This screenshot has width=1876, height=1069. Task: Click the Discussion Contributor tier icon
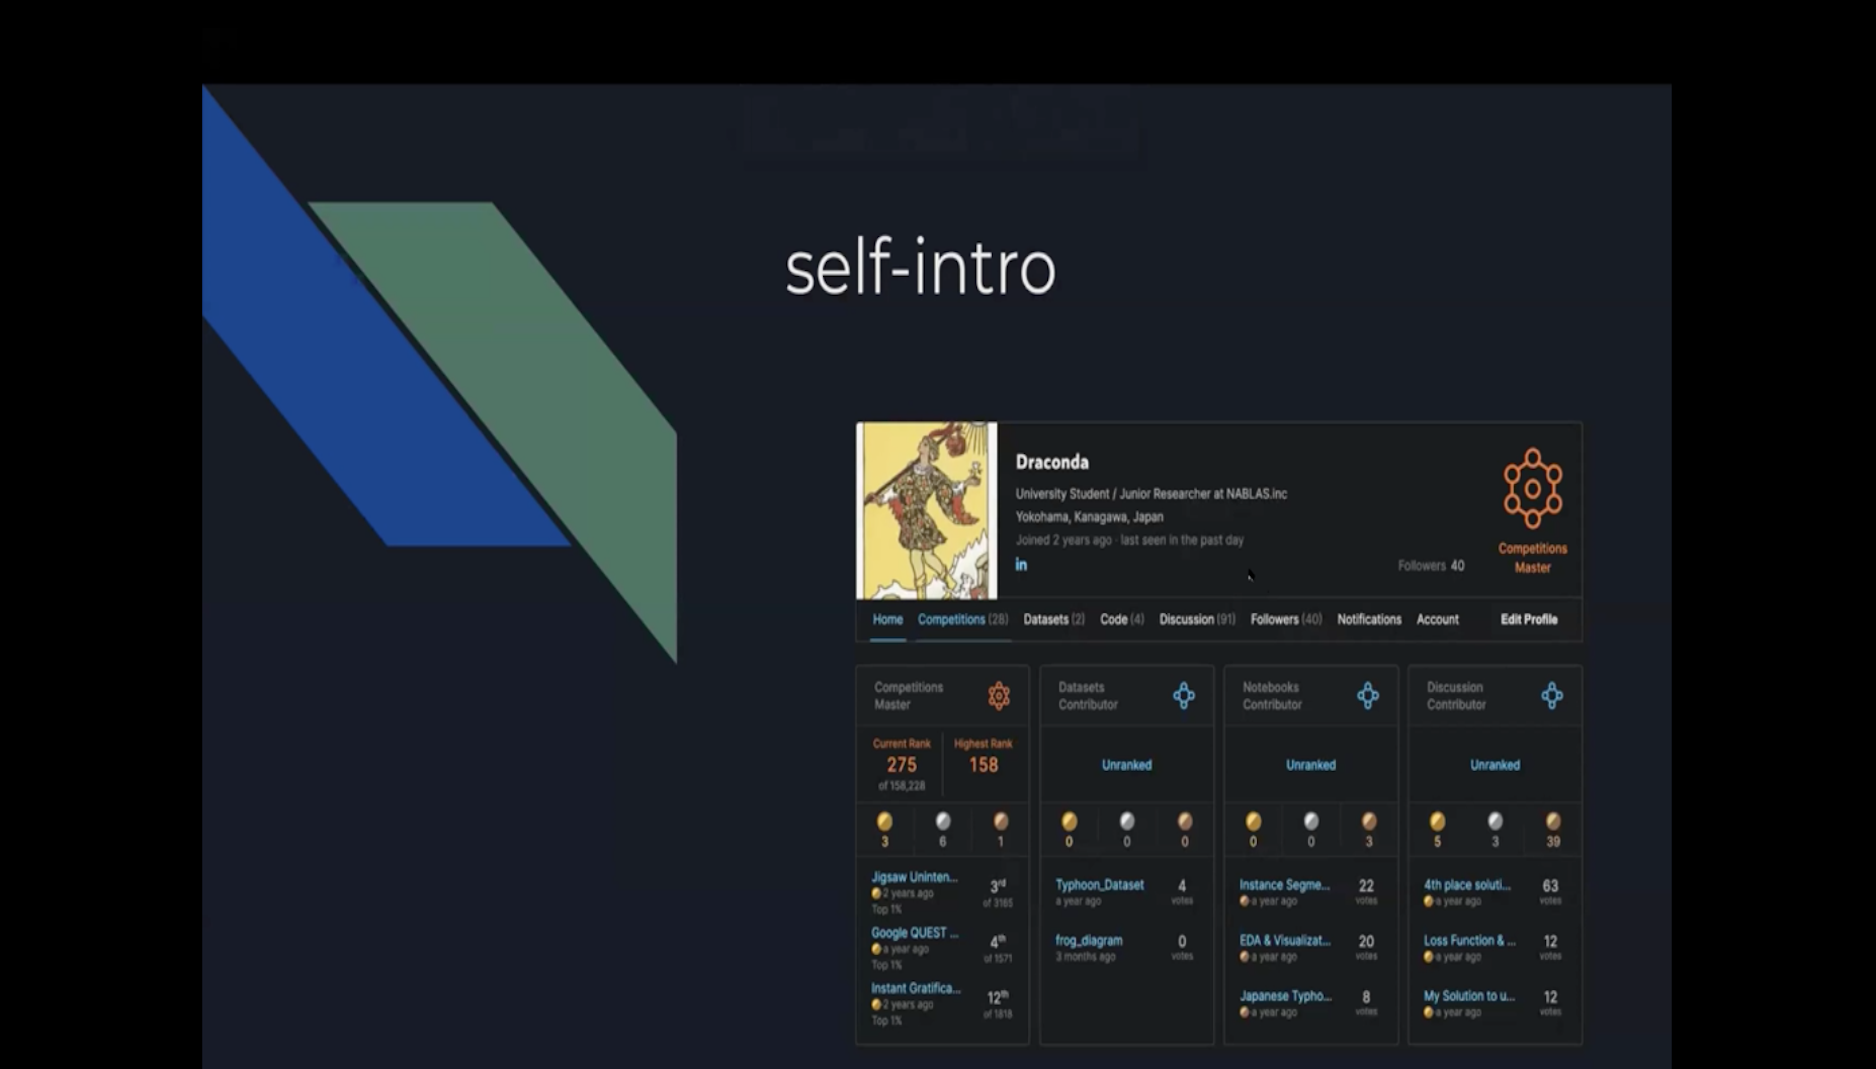(x=1551, y=696)
